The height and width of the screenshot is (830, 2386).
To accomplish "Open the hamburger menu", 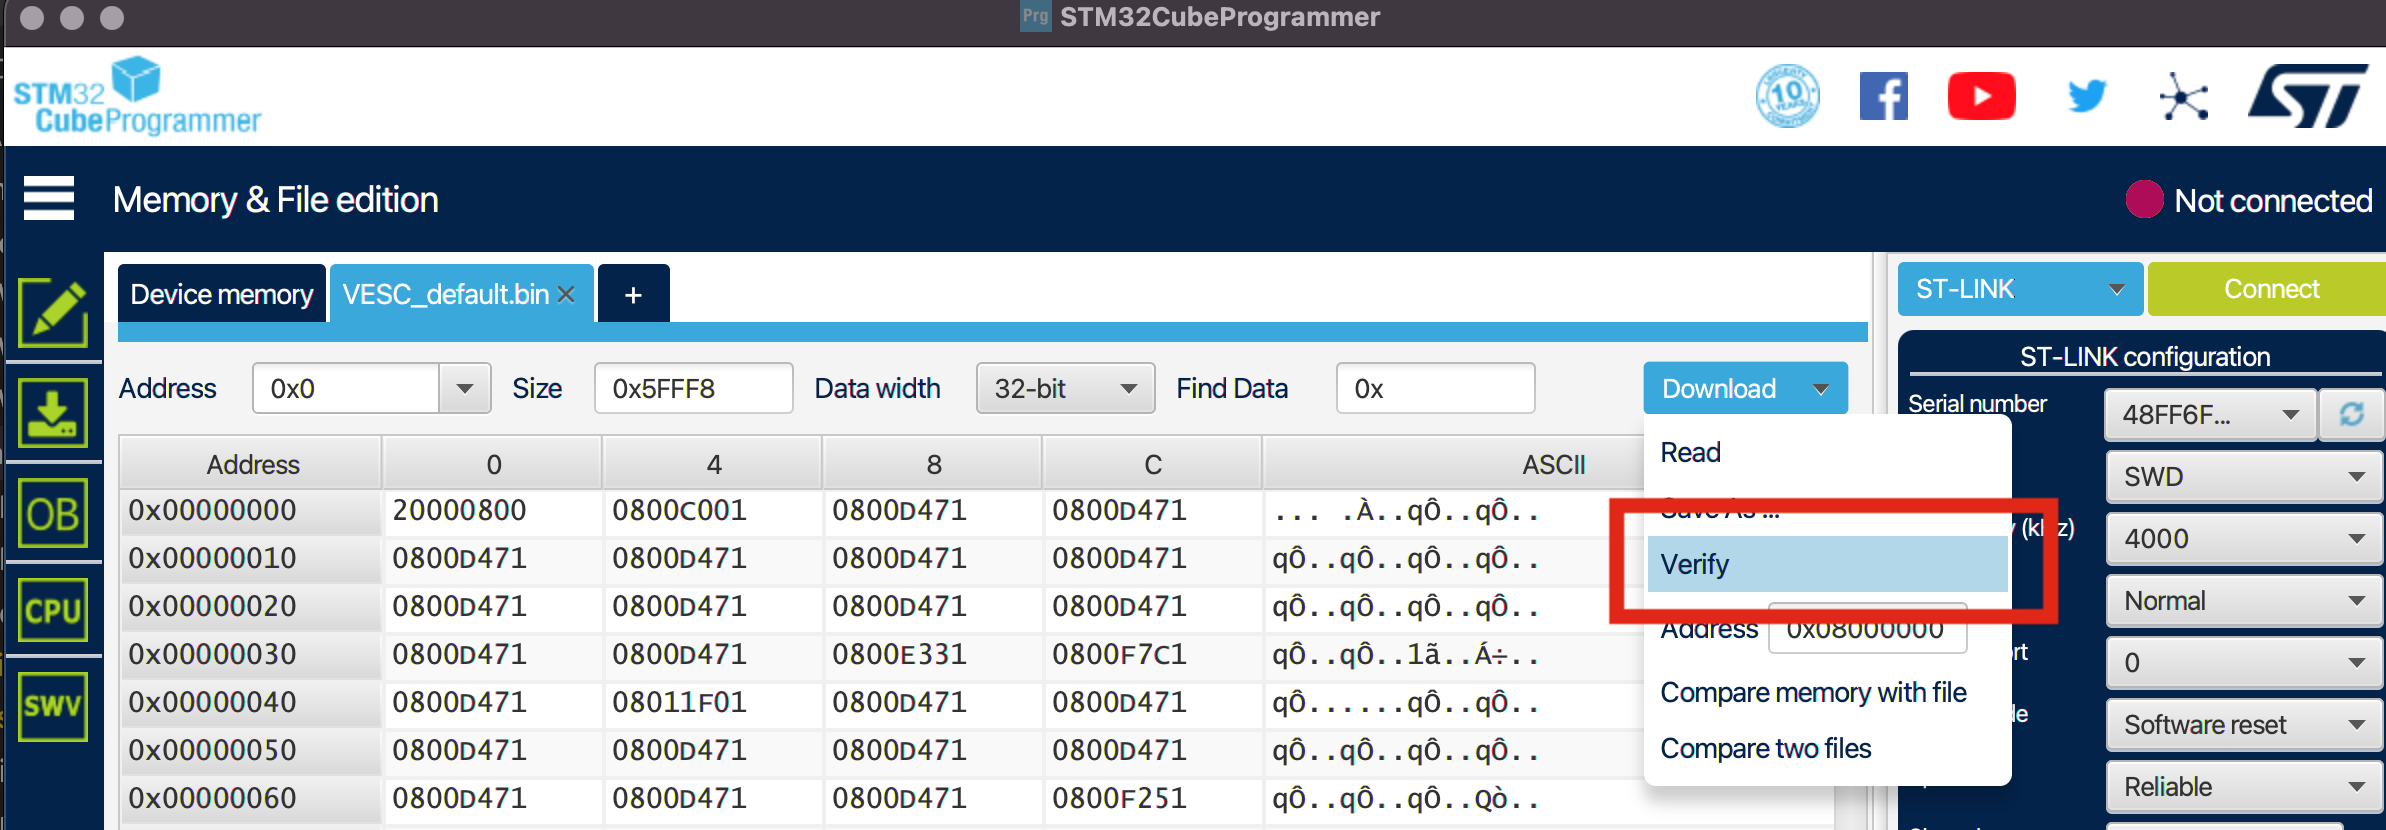I will pyautogui.click(x=49, y=198).
